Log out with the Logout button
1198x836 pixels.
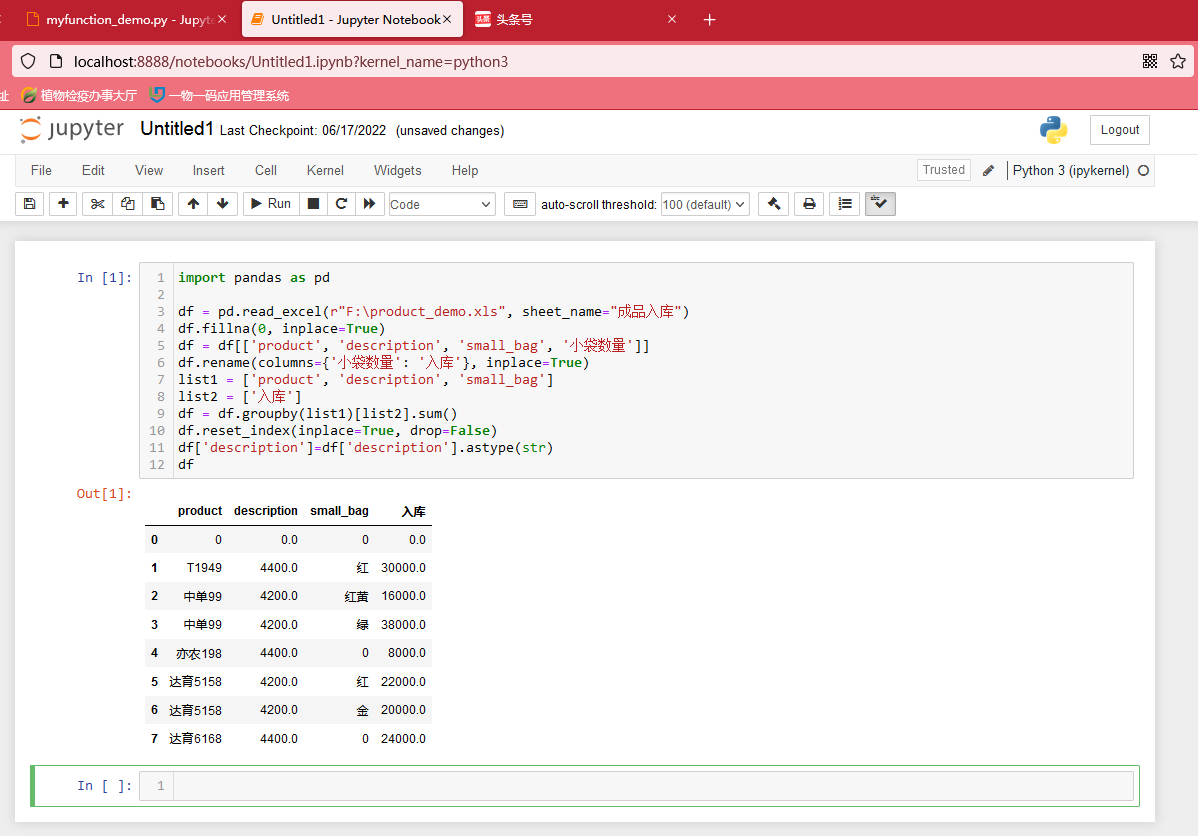tap(1119, 130)
